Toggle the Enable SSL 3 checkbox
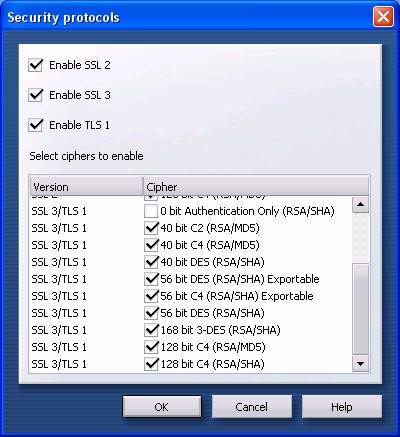 click(35, 95)
